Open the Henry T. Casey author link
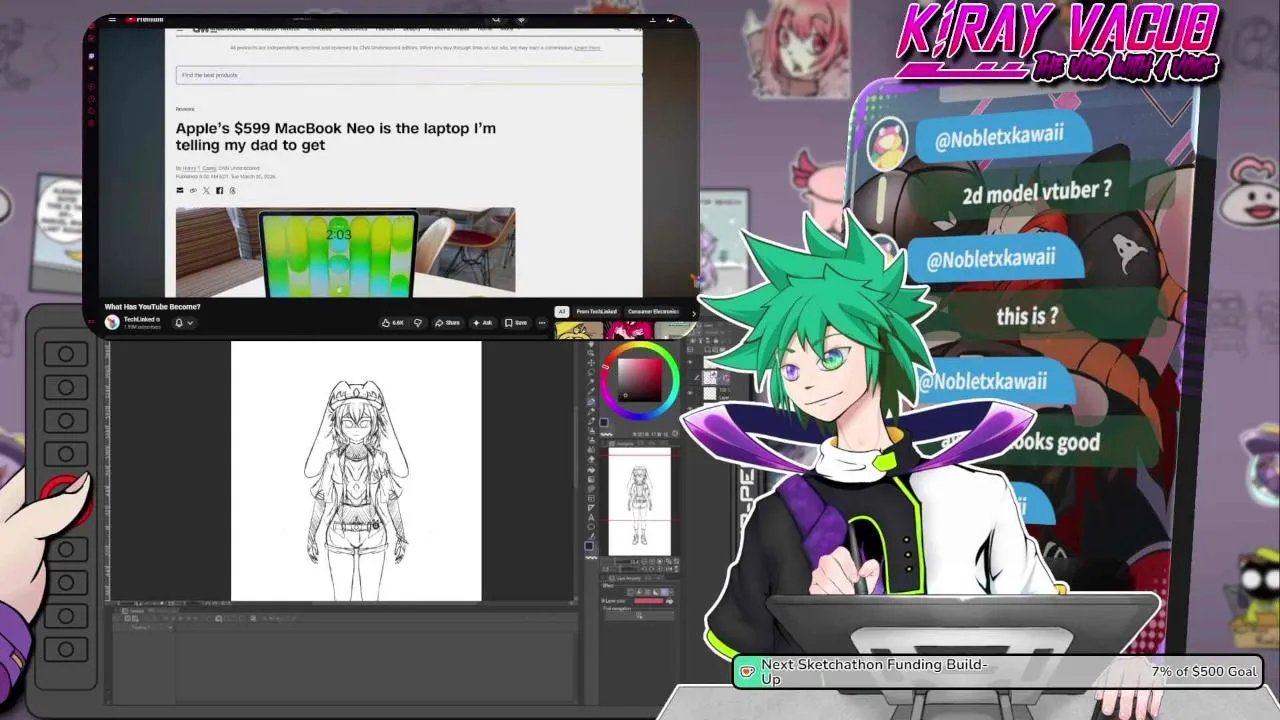This screenshot has height=720, width=1280. click(x=199, y=168)
